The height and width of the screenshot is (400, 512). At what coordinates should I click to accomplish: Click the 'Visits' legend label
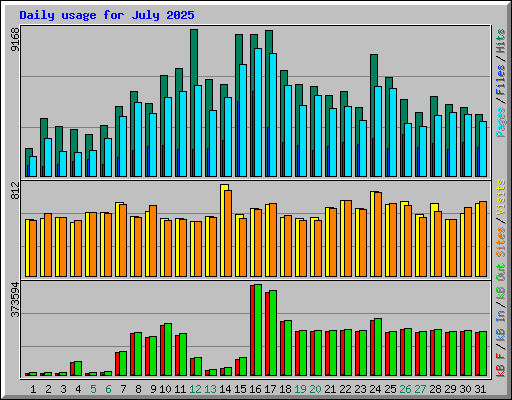point(501,197)
